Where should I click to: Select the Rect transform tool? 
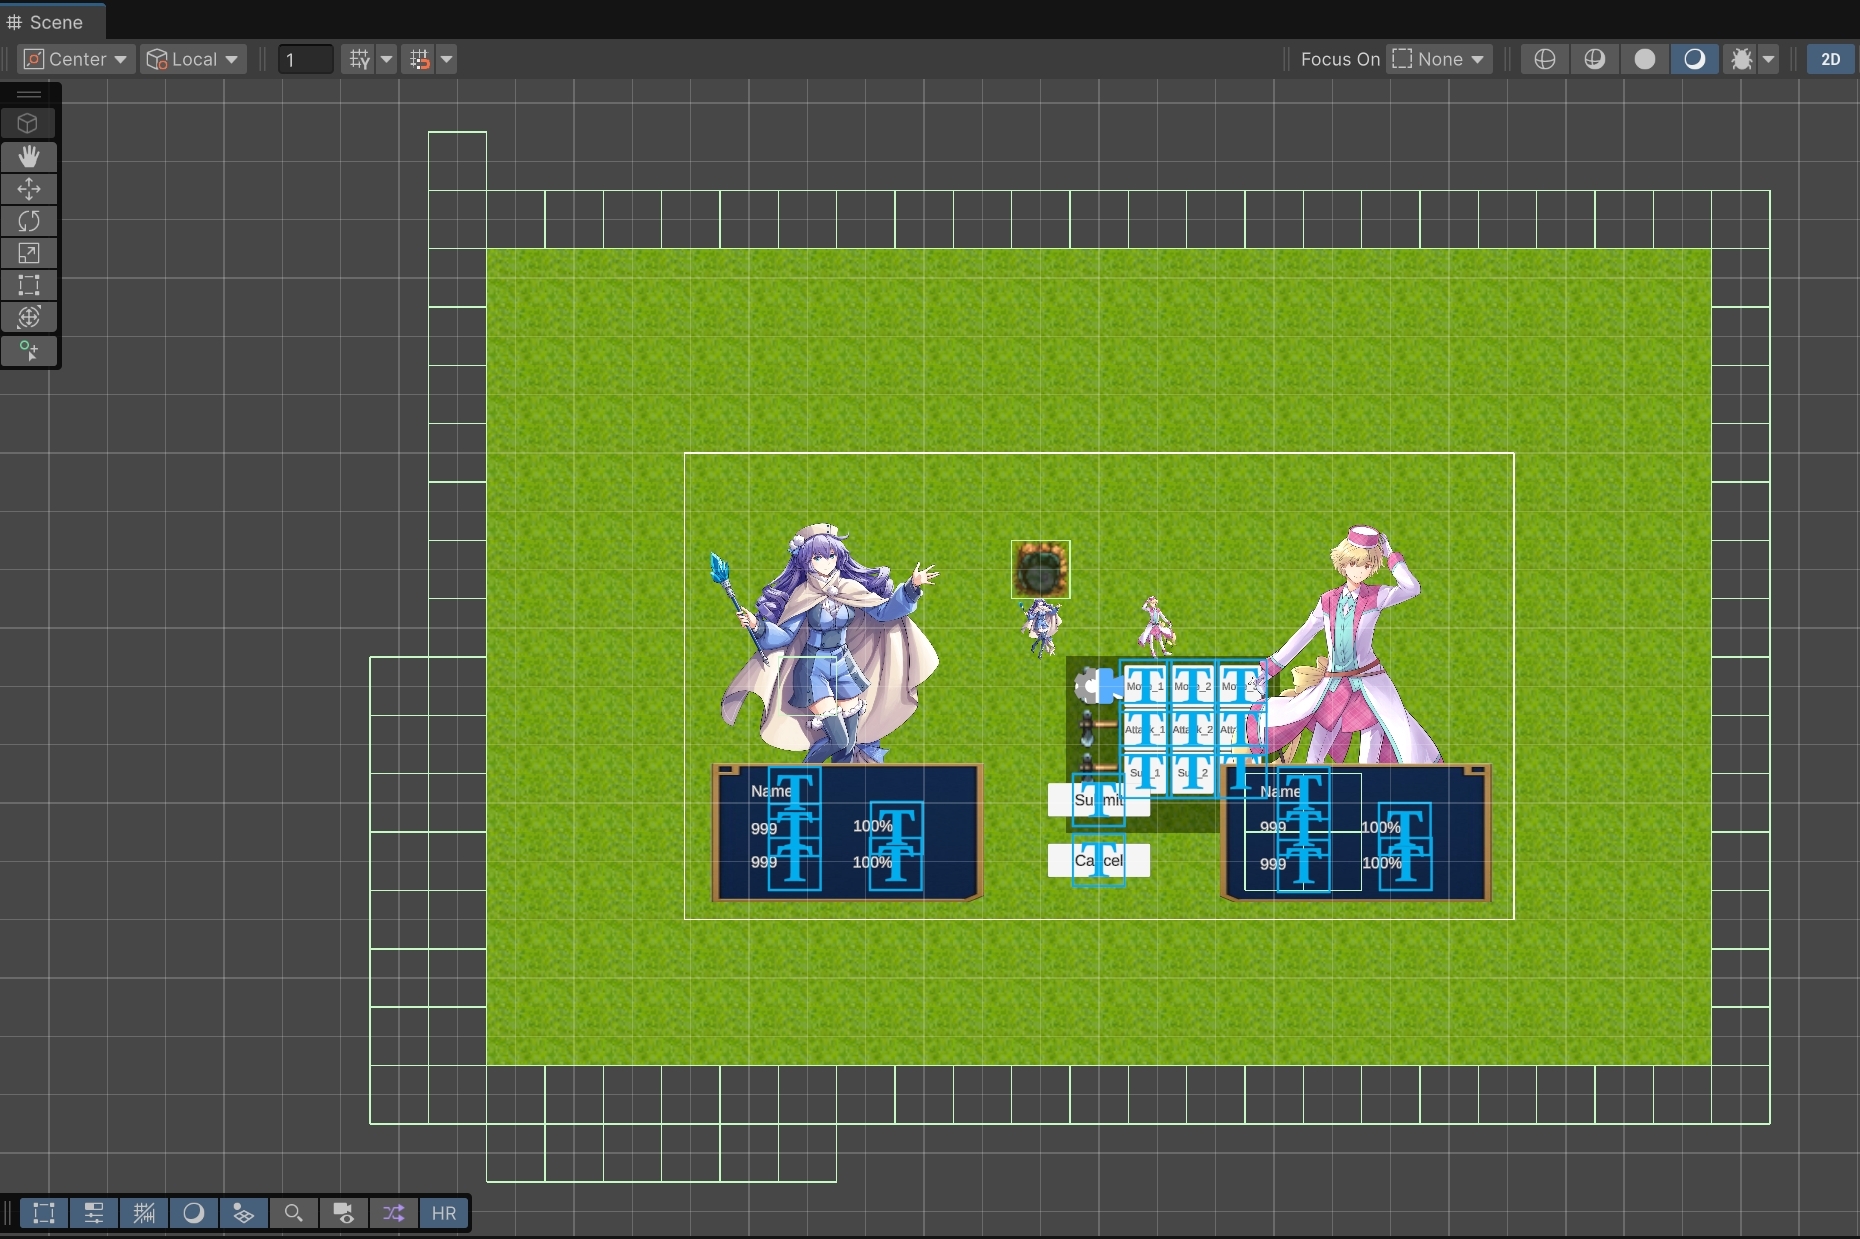[29, 285]
